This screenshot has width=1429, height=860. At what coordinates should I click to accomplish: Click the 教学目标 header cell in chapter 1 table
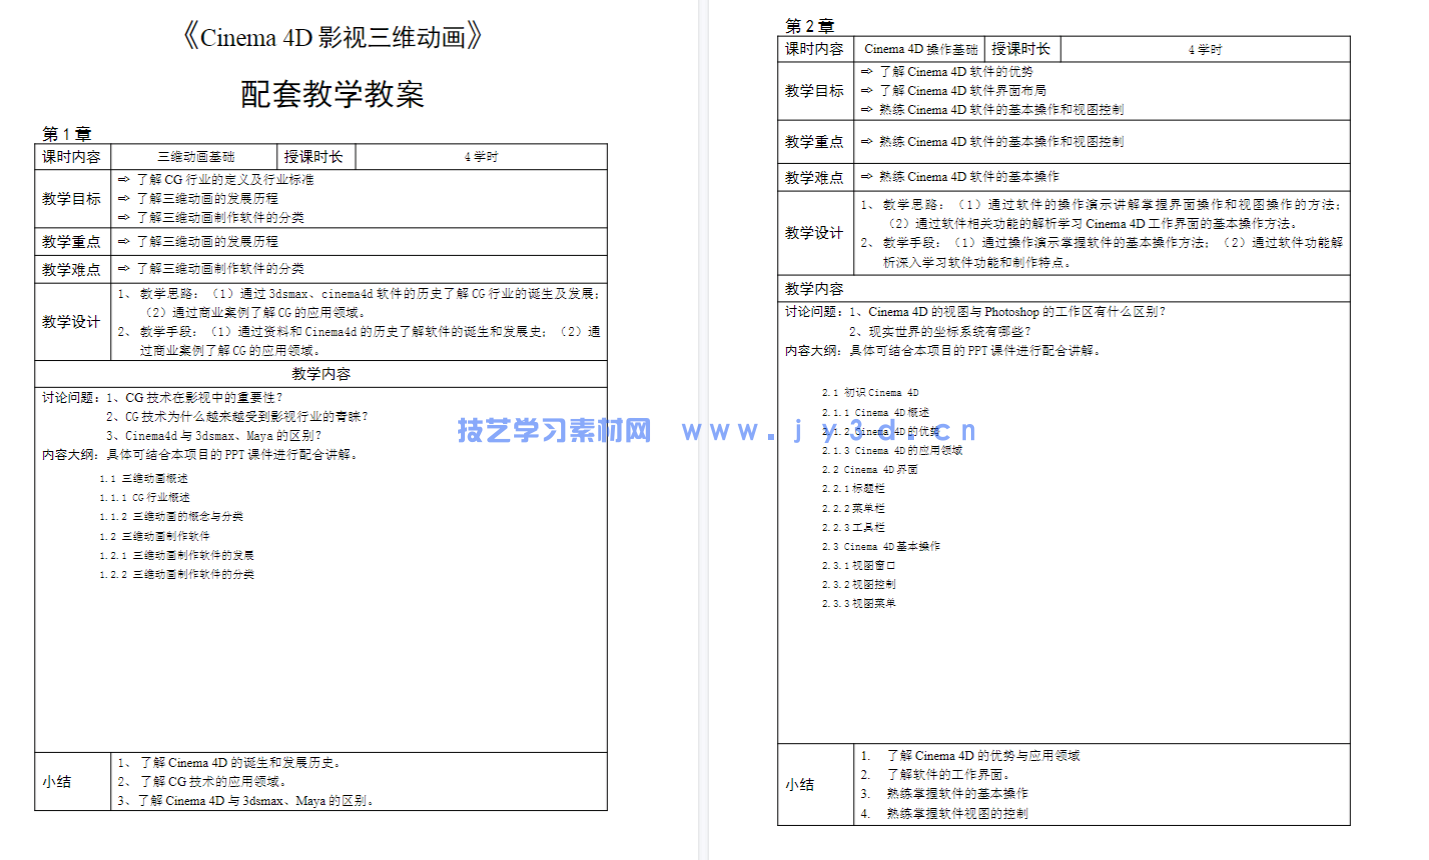(x=71, y=198)
